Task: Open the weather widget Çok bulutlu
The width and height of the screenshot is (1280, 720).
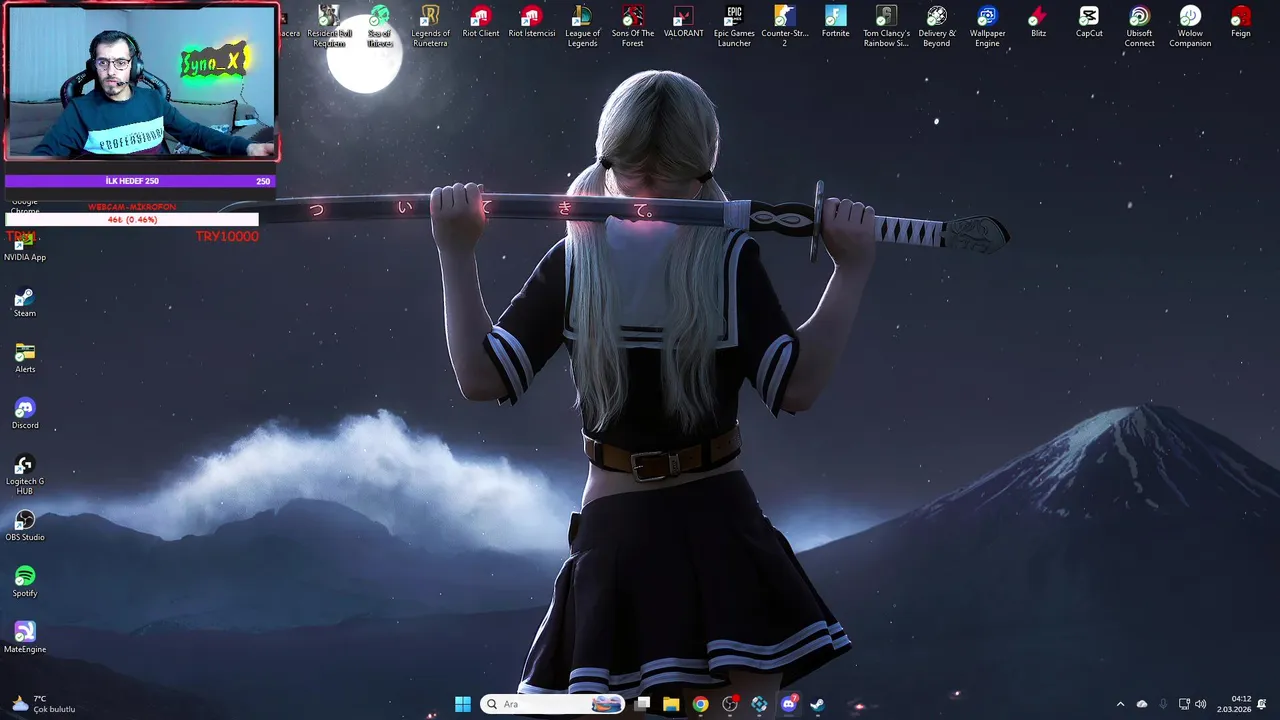Action: coord(43,704)
